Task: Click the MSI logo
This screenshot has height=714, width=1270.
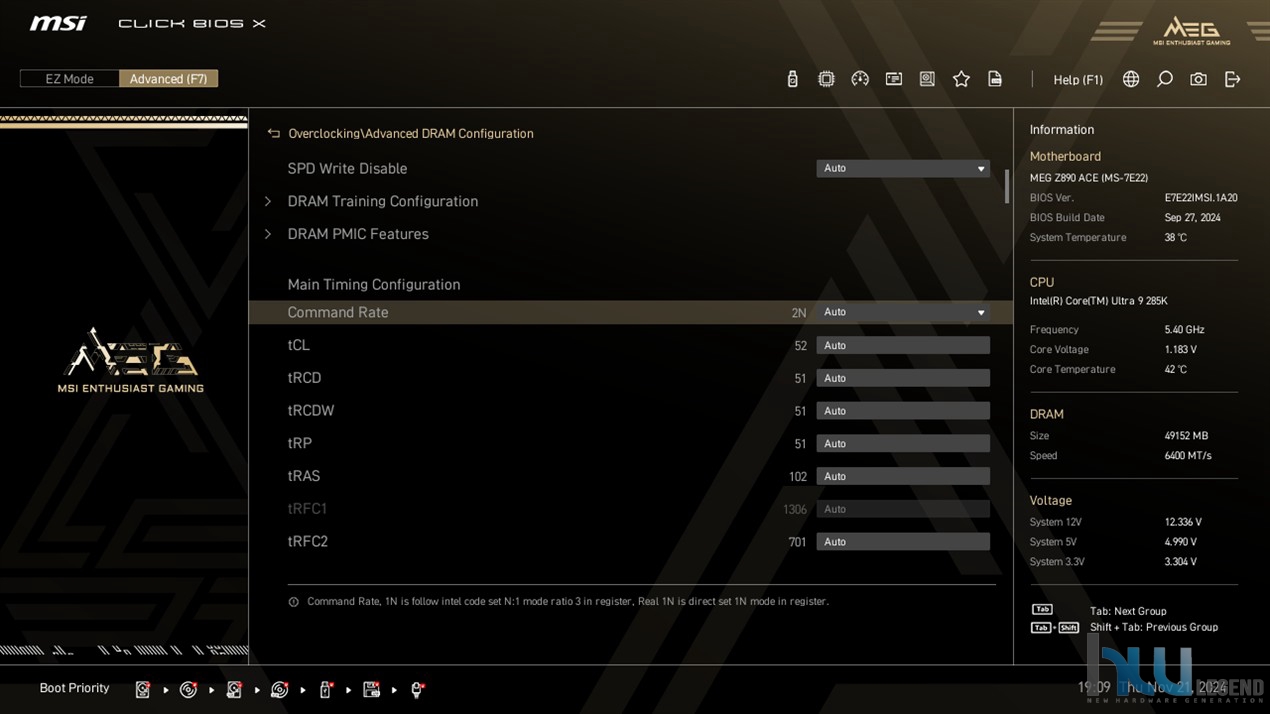Action: 58,23
